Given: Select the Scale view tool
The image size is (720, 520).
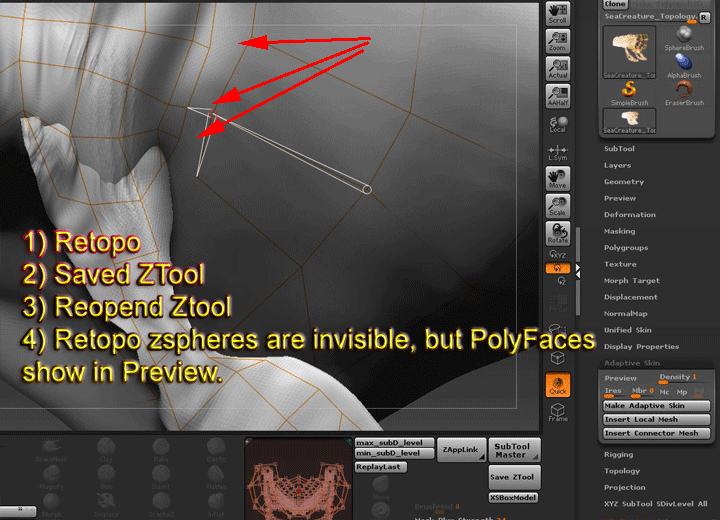Looking at the screenshot, I should pos(558,206).
